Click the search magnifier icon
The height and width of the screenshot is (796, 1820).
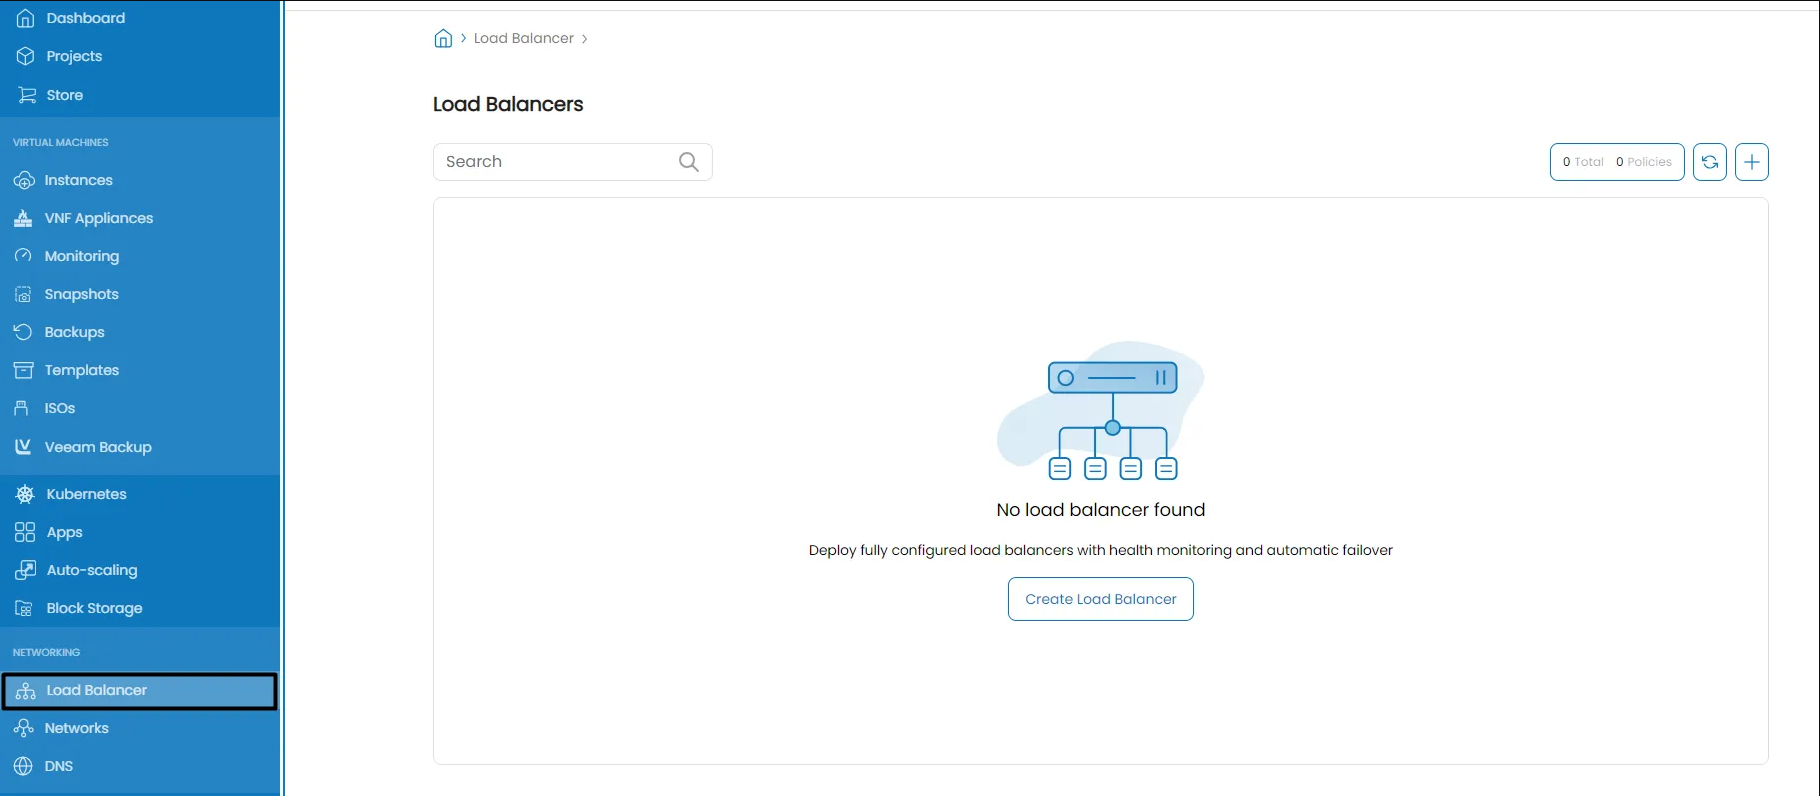tap(688, 162)
